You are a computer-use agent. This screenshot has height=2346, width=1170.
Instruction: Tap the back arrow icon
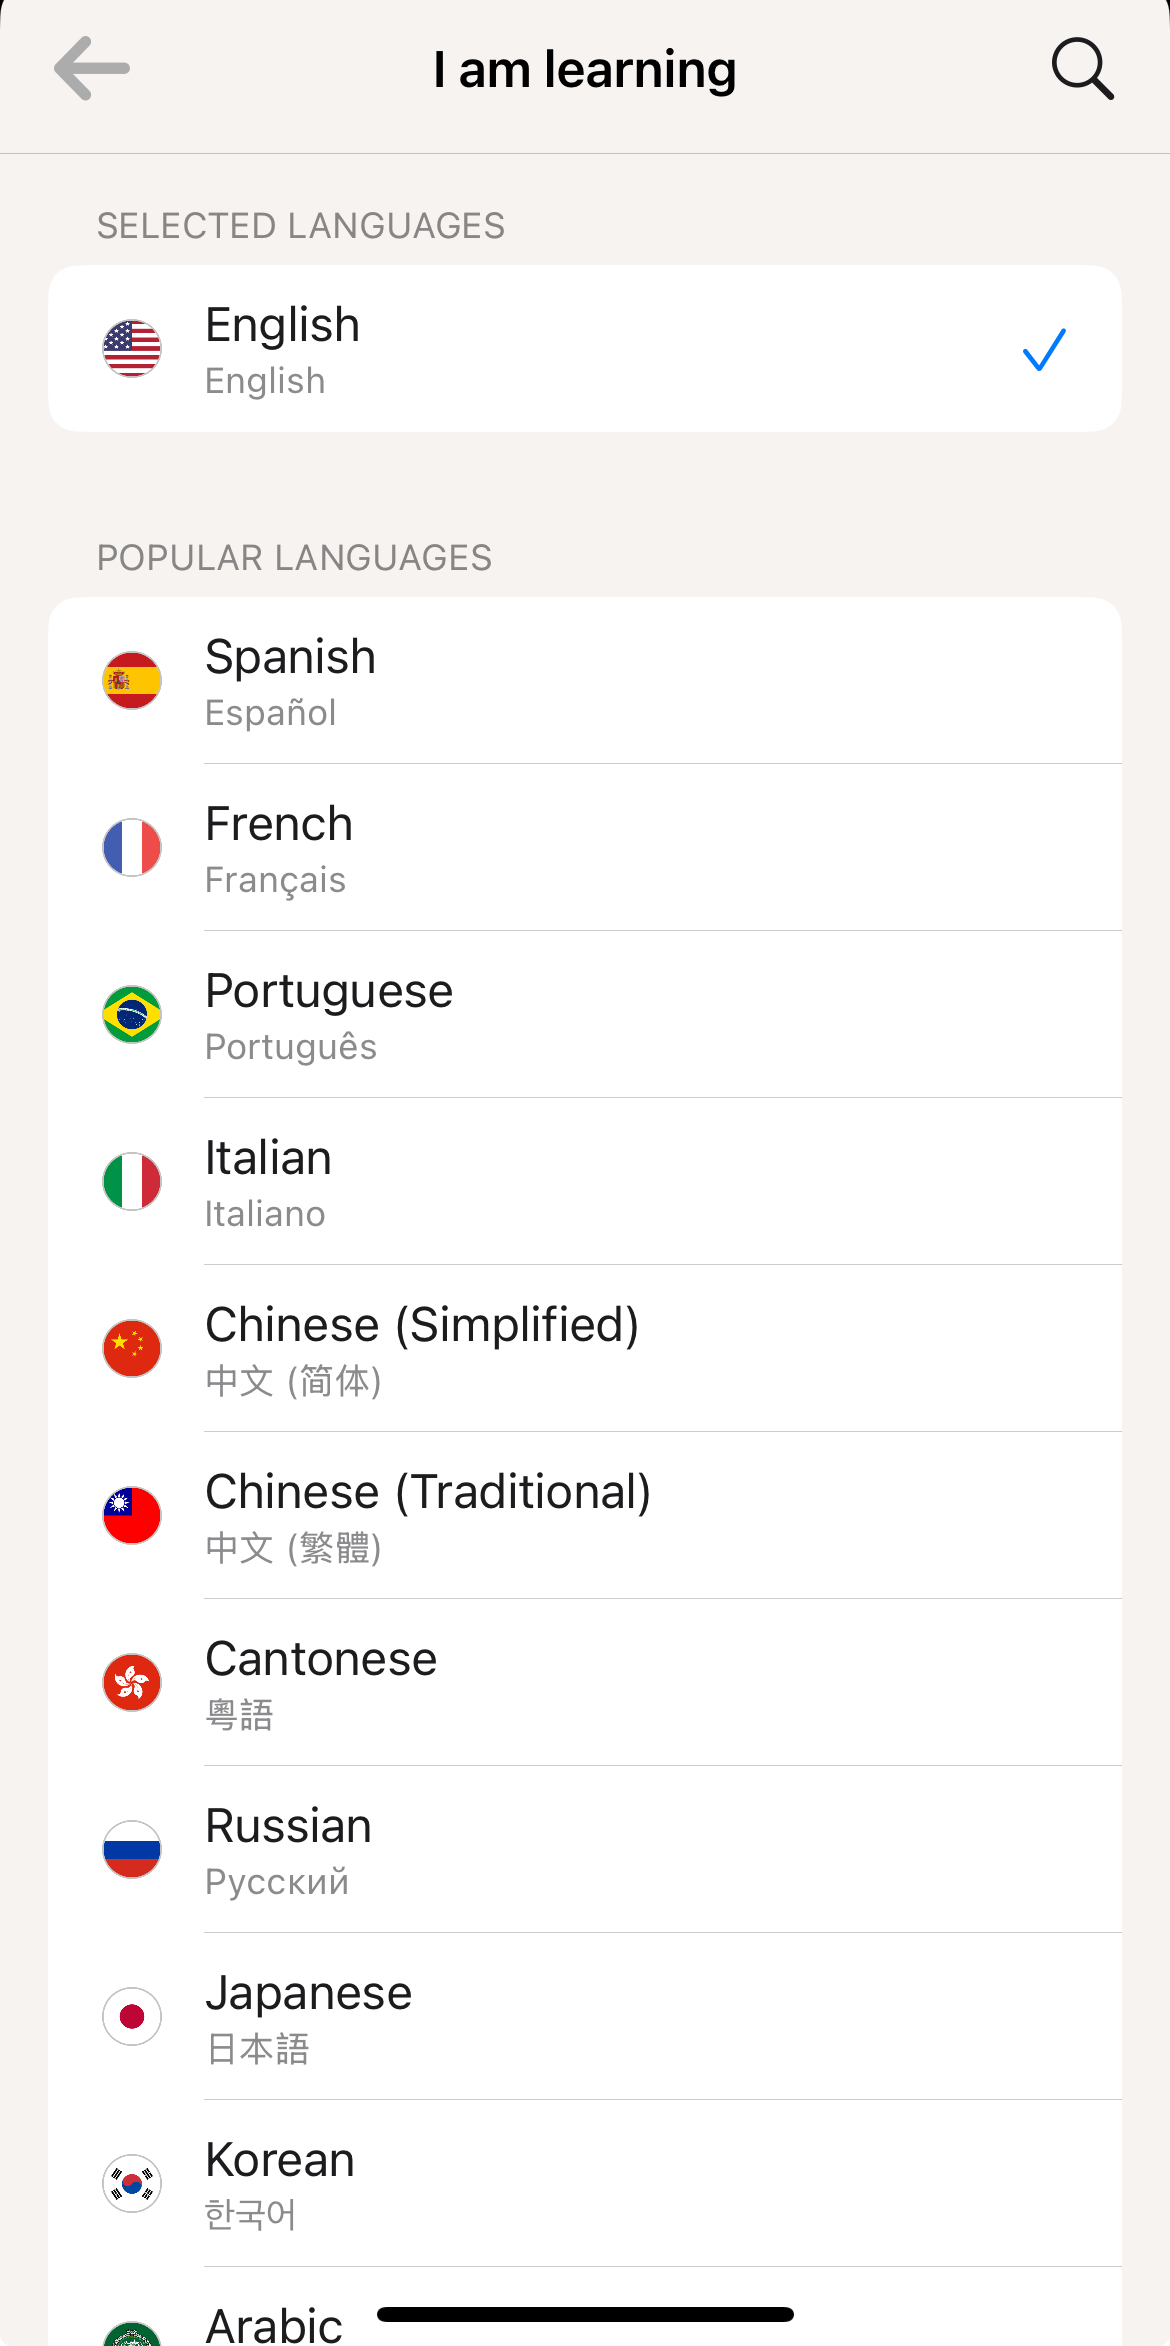[92, 68]
